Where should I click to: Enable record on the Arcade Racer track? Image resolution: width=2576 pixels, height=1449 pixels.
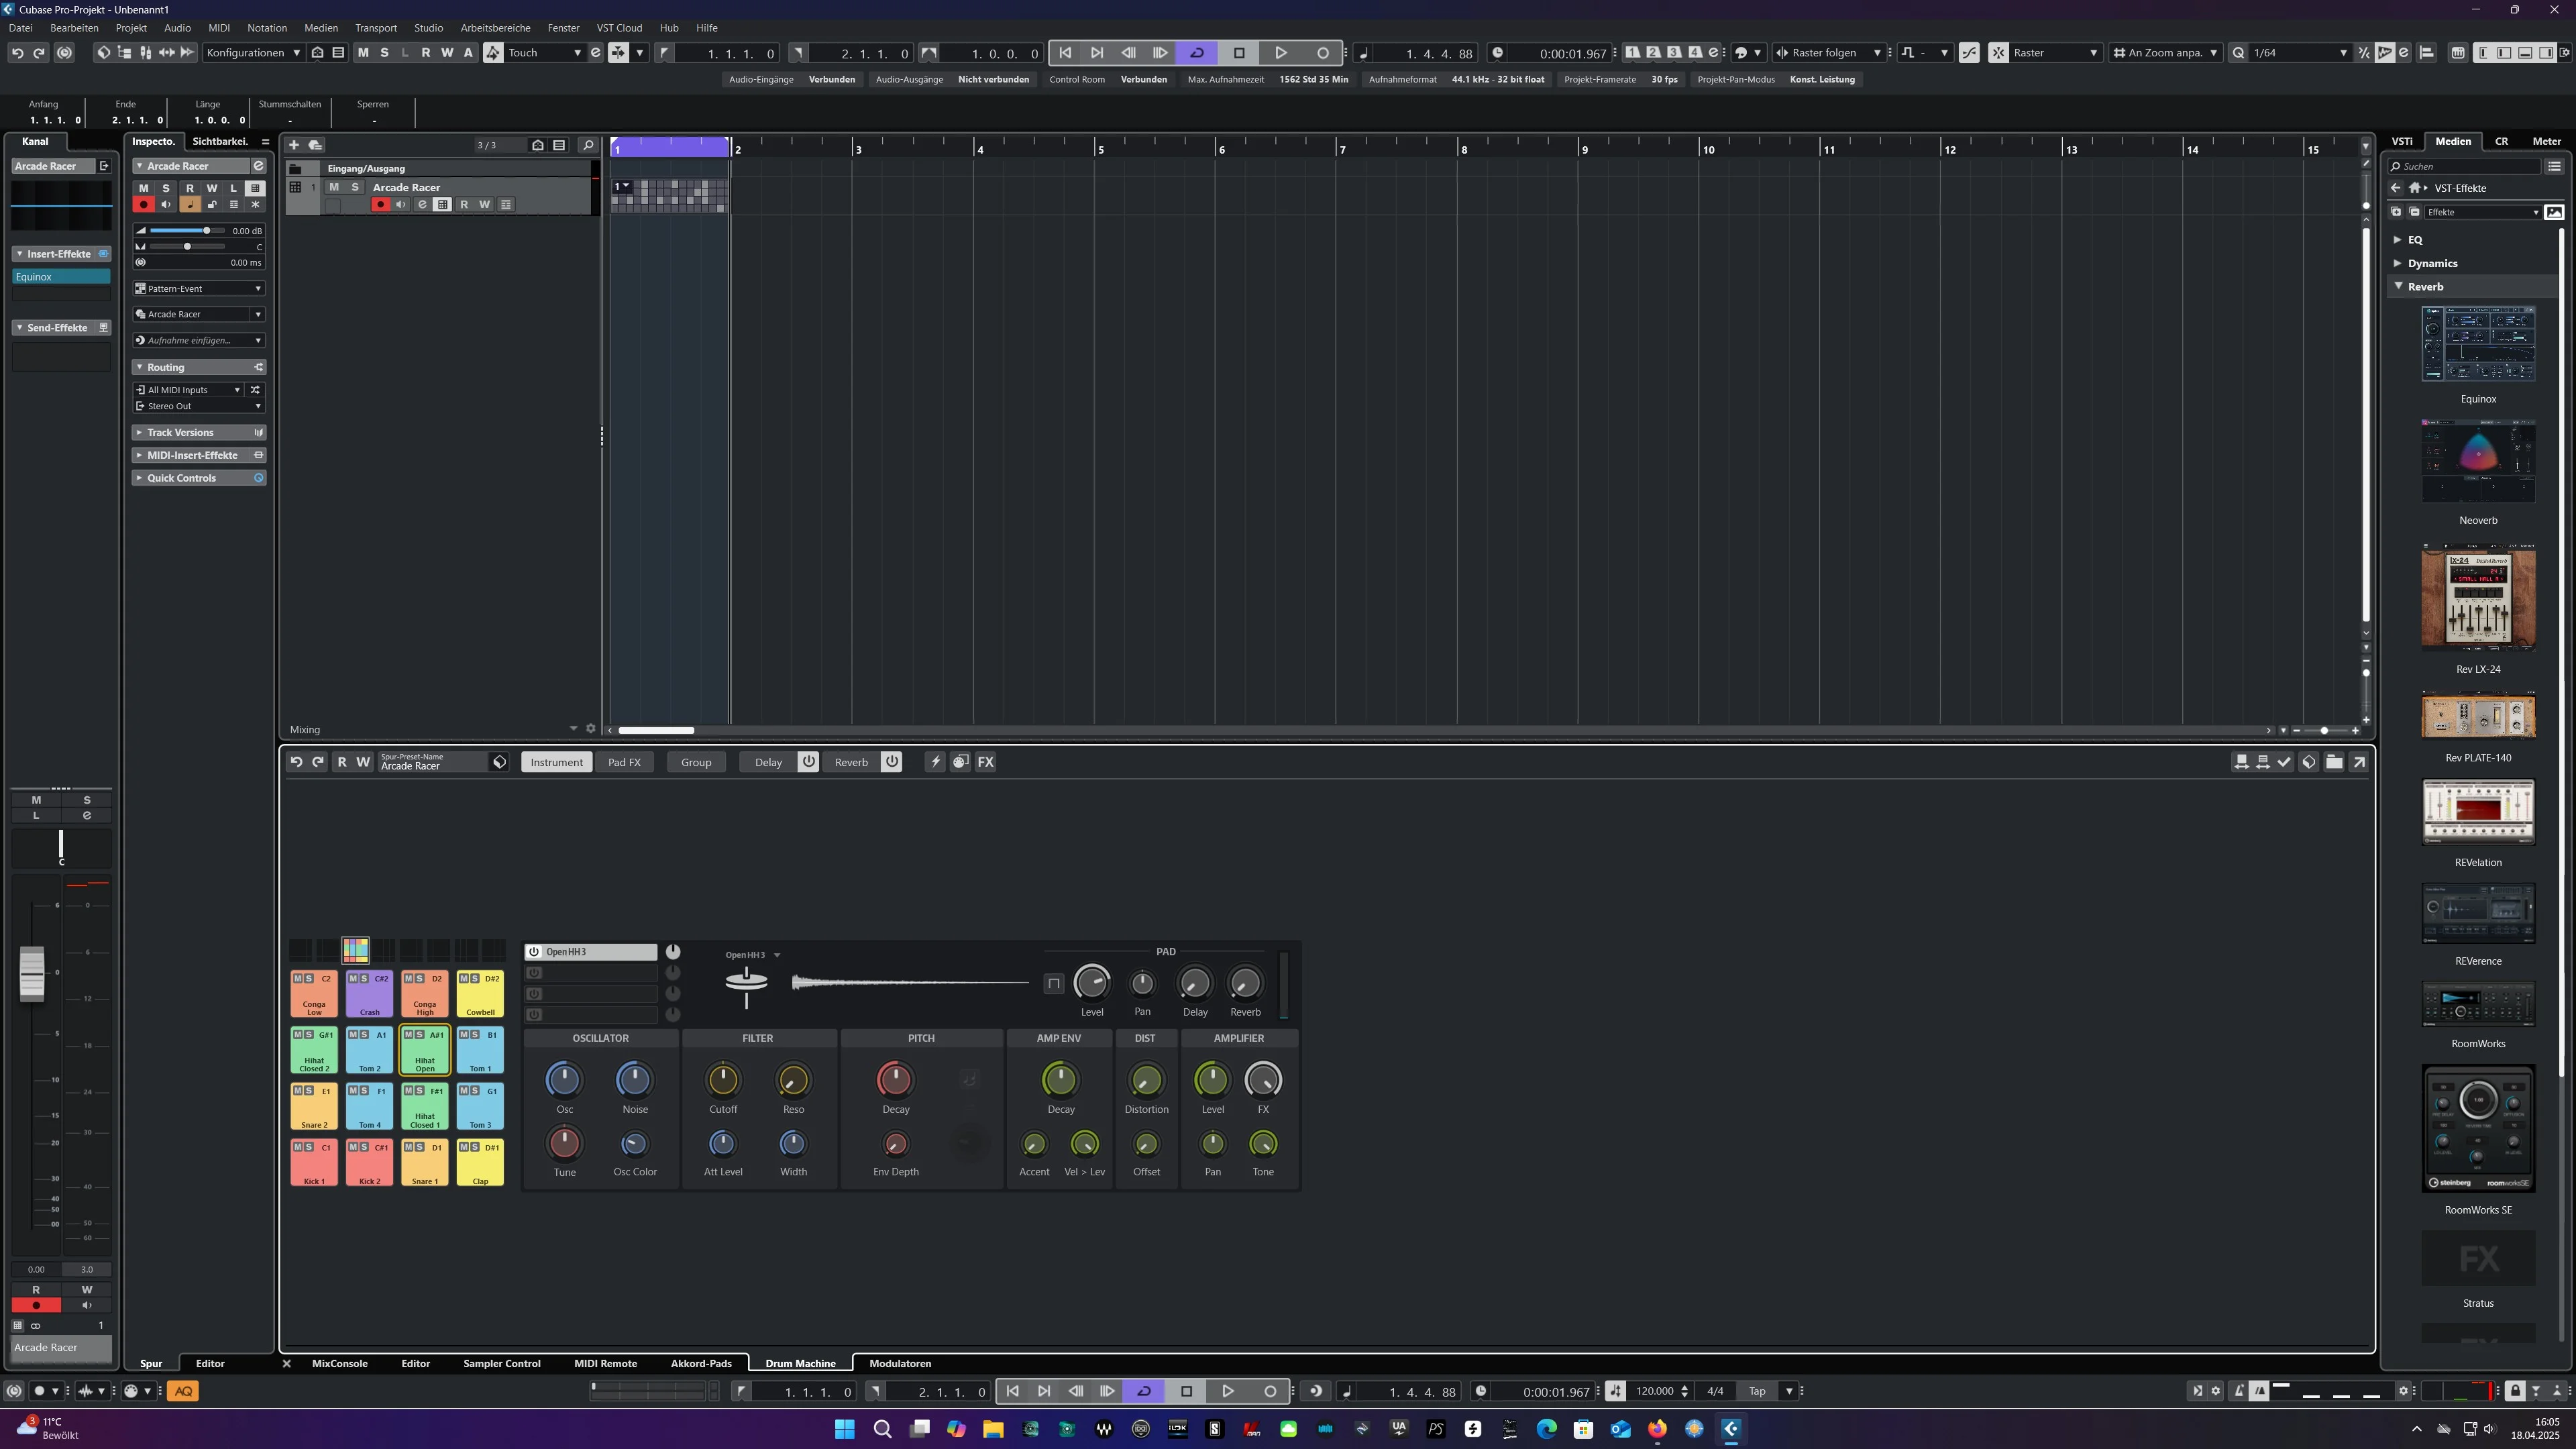[x=380, y=205]
